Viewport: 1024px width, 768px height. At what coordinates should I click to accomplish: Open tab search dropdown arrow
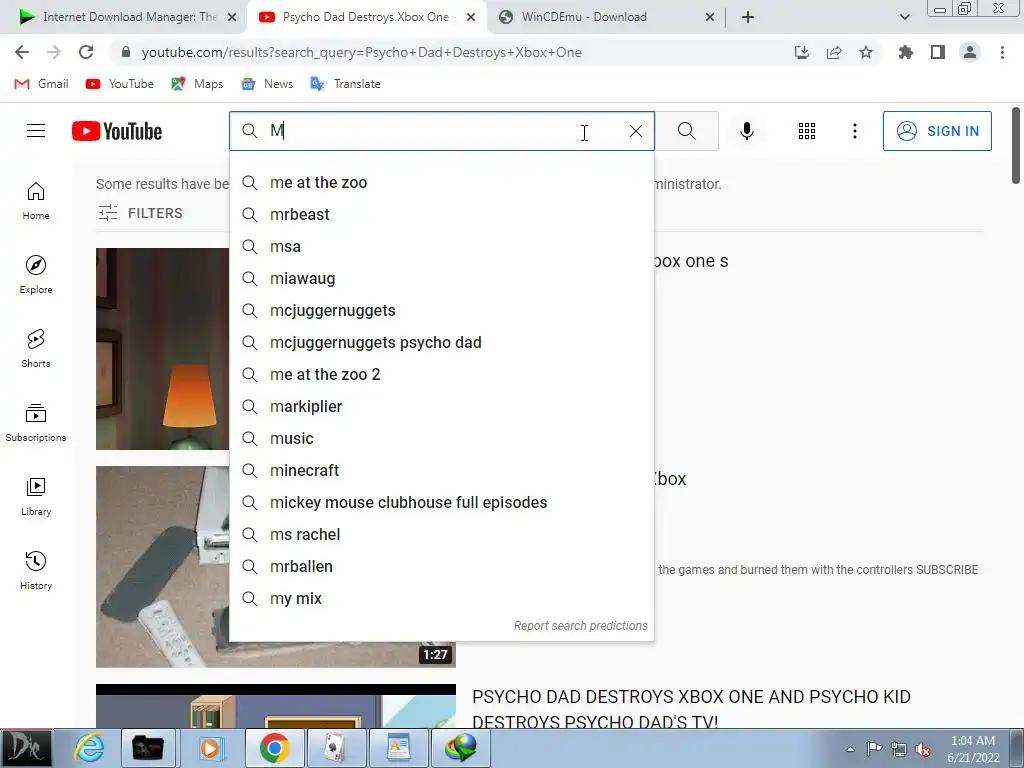(904, 17)
